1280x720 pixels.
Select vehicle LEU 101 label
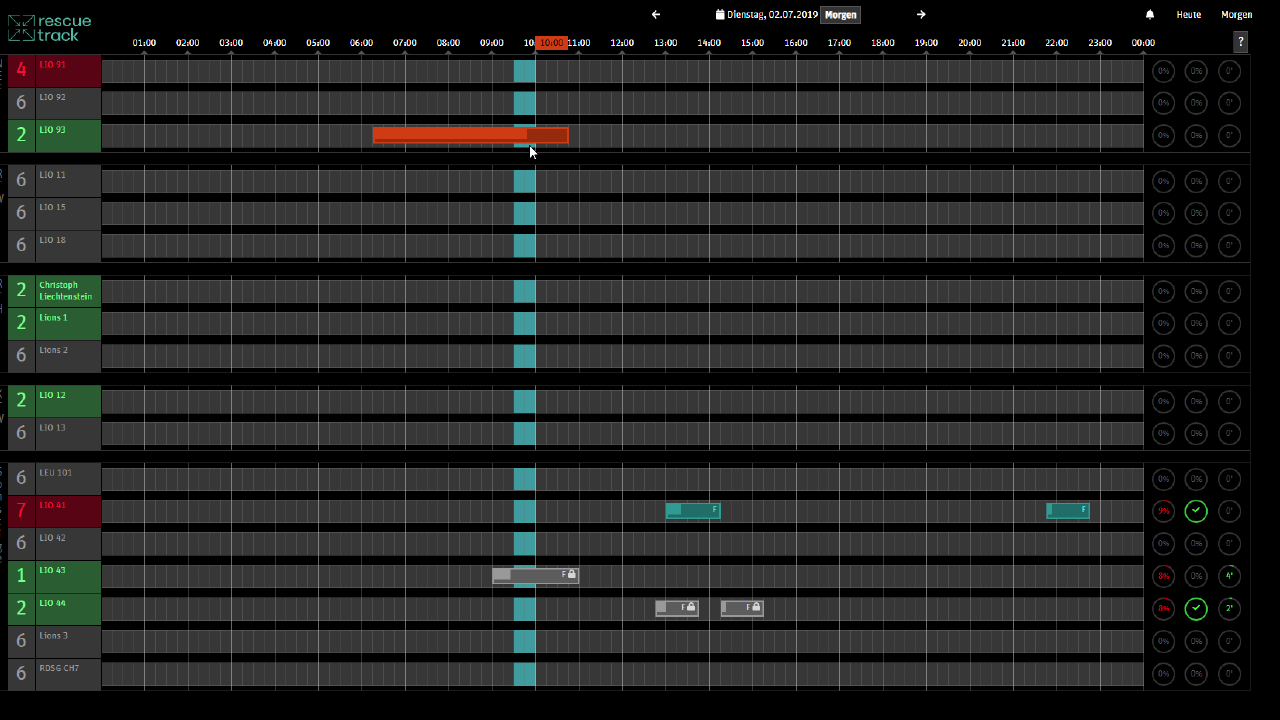coord(68,478)
